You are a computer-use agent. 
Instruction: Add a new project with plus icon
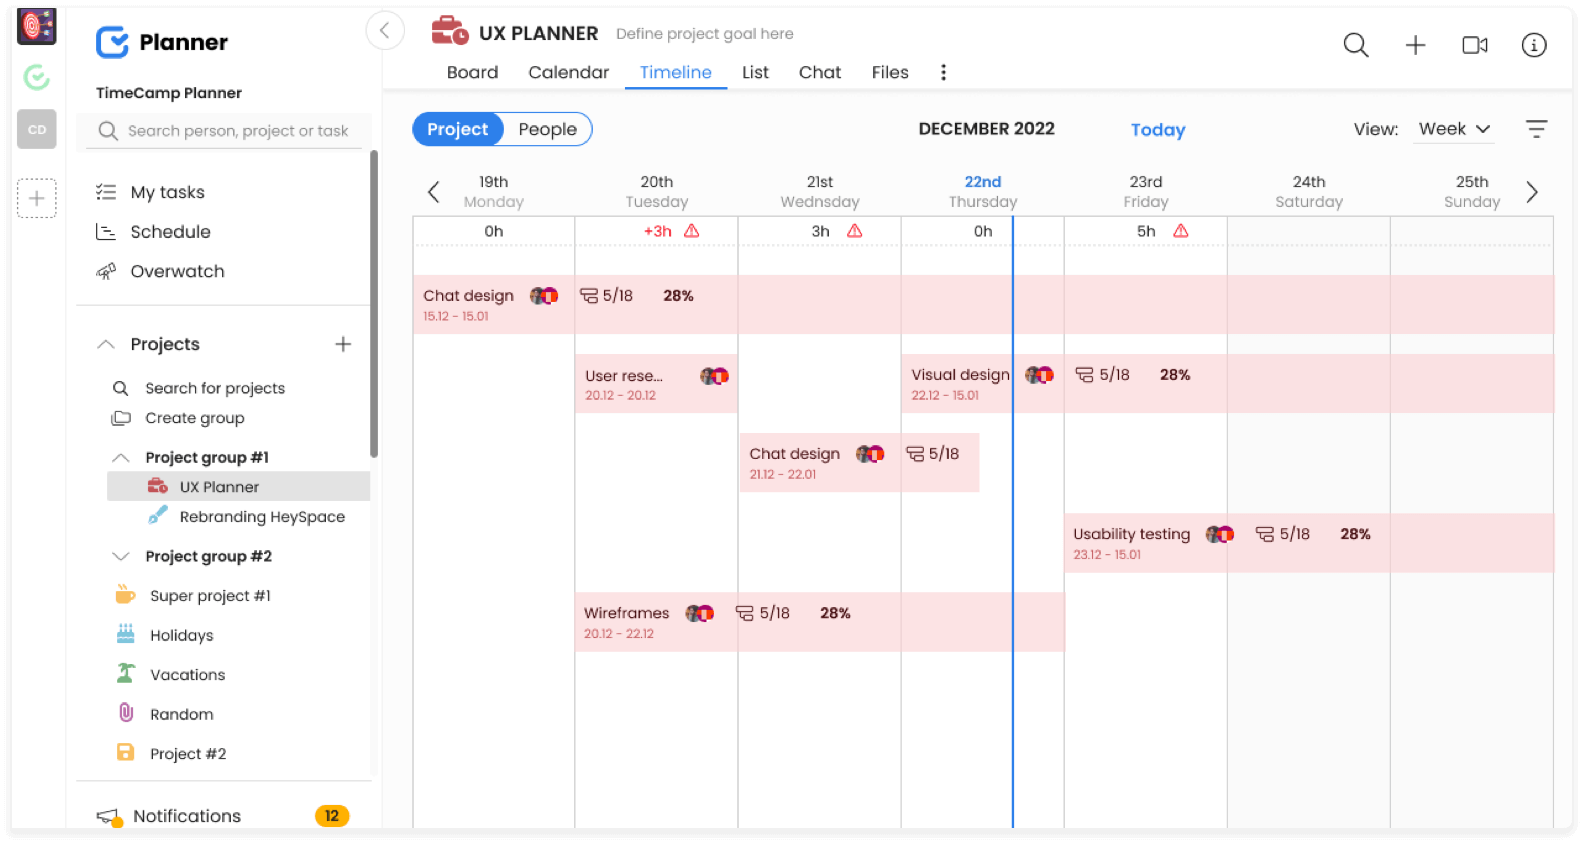click(x=343, y=344)
